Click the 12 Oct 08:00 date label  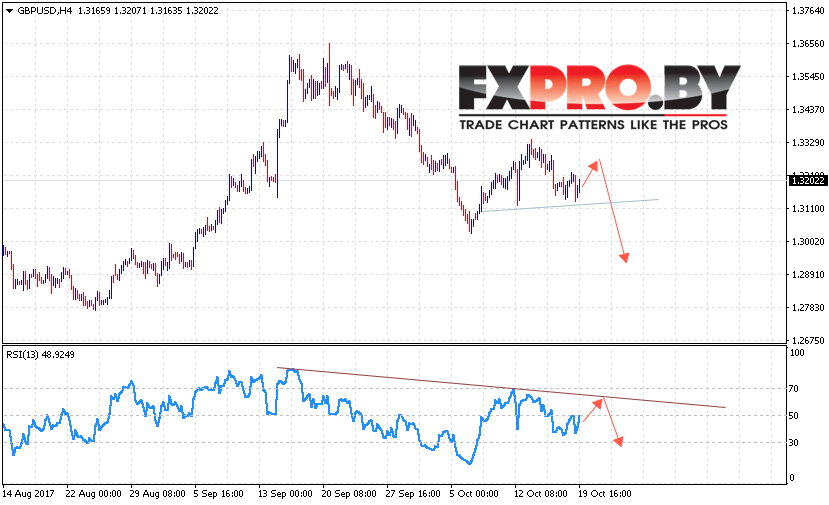tap(541, 494)
